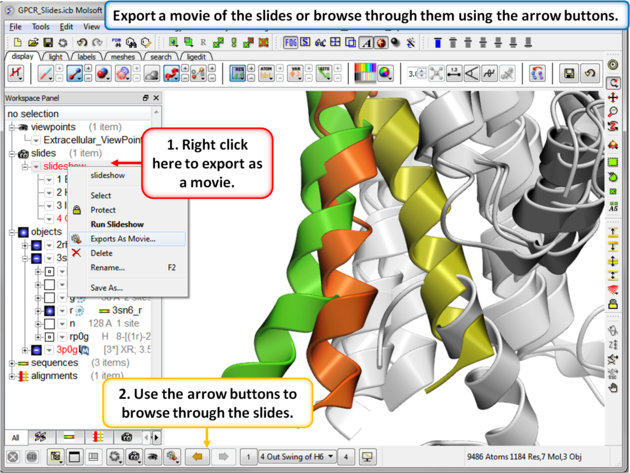Toggle checkbox next to rp0g object
This screenshot has height=473, width=630.
coord(49,337)
